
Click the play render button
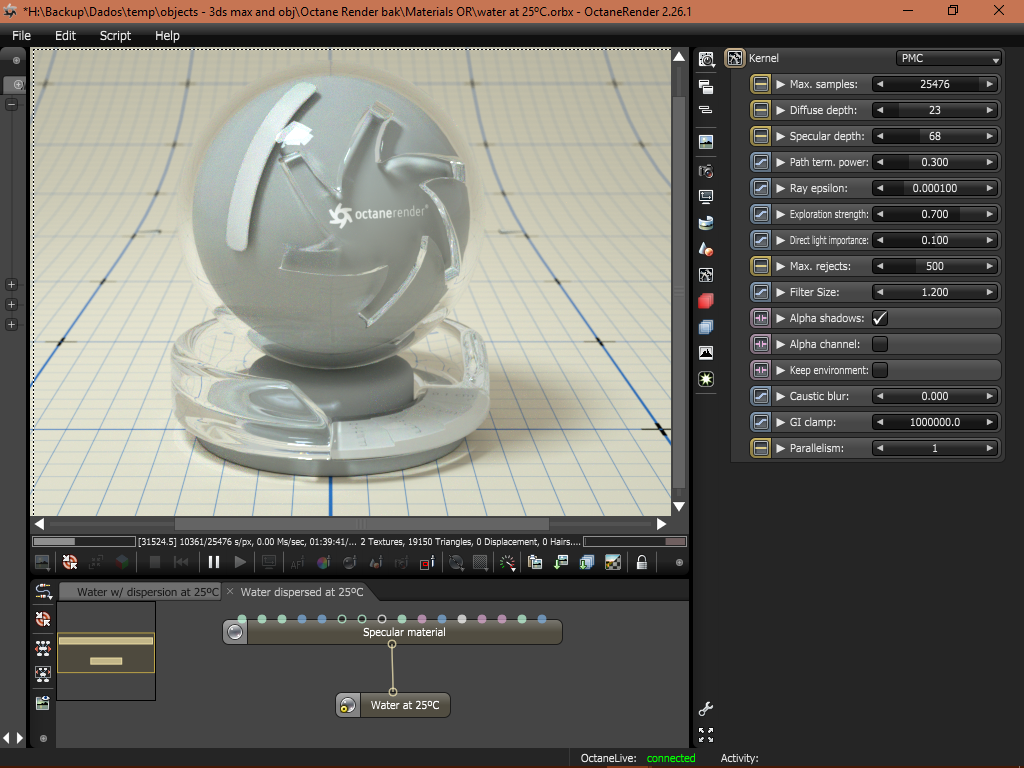tap(240, 562)
